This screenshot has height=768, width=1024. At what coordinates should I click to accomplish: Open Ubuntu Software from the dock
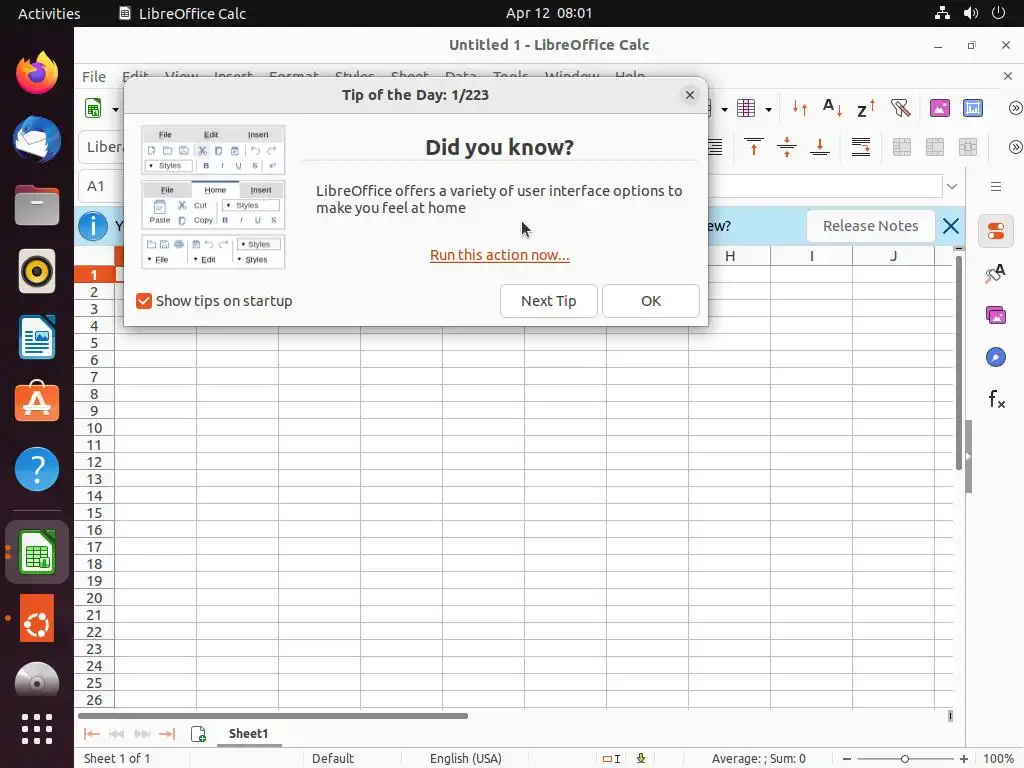(x=37, y=403)
